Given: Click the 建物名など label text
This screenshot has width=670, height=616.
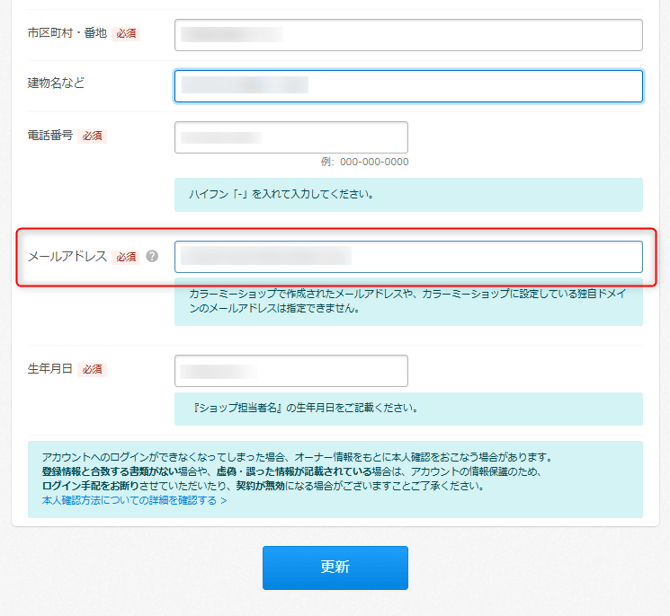Looking at the screenshot, I should [56, 83].
